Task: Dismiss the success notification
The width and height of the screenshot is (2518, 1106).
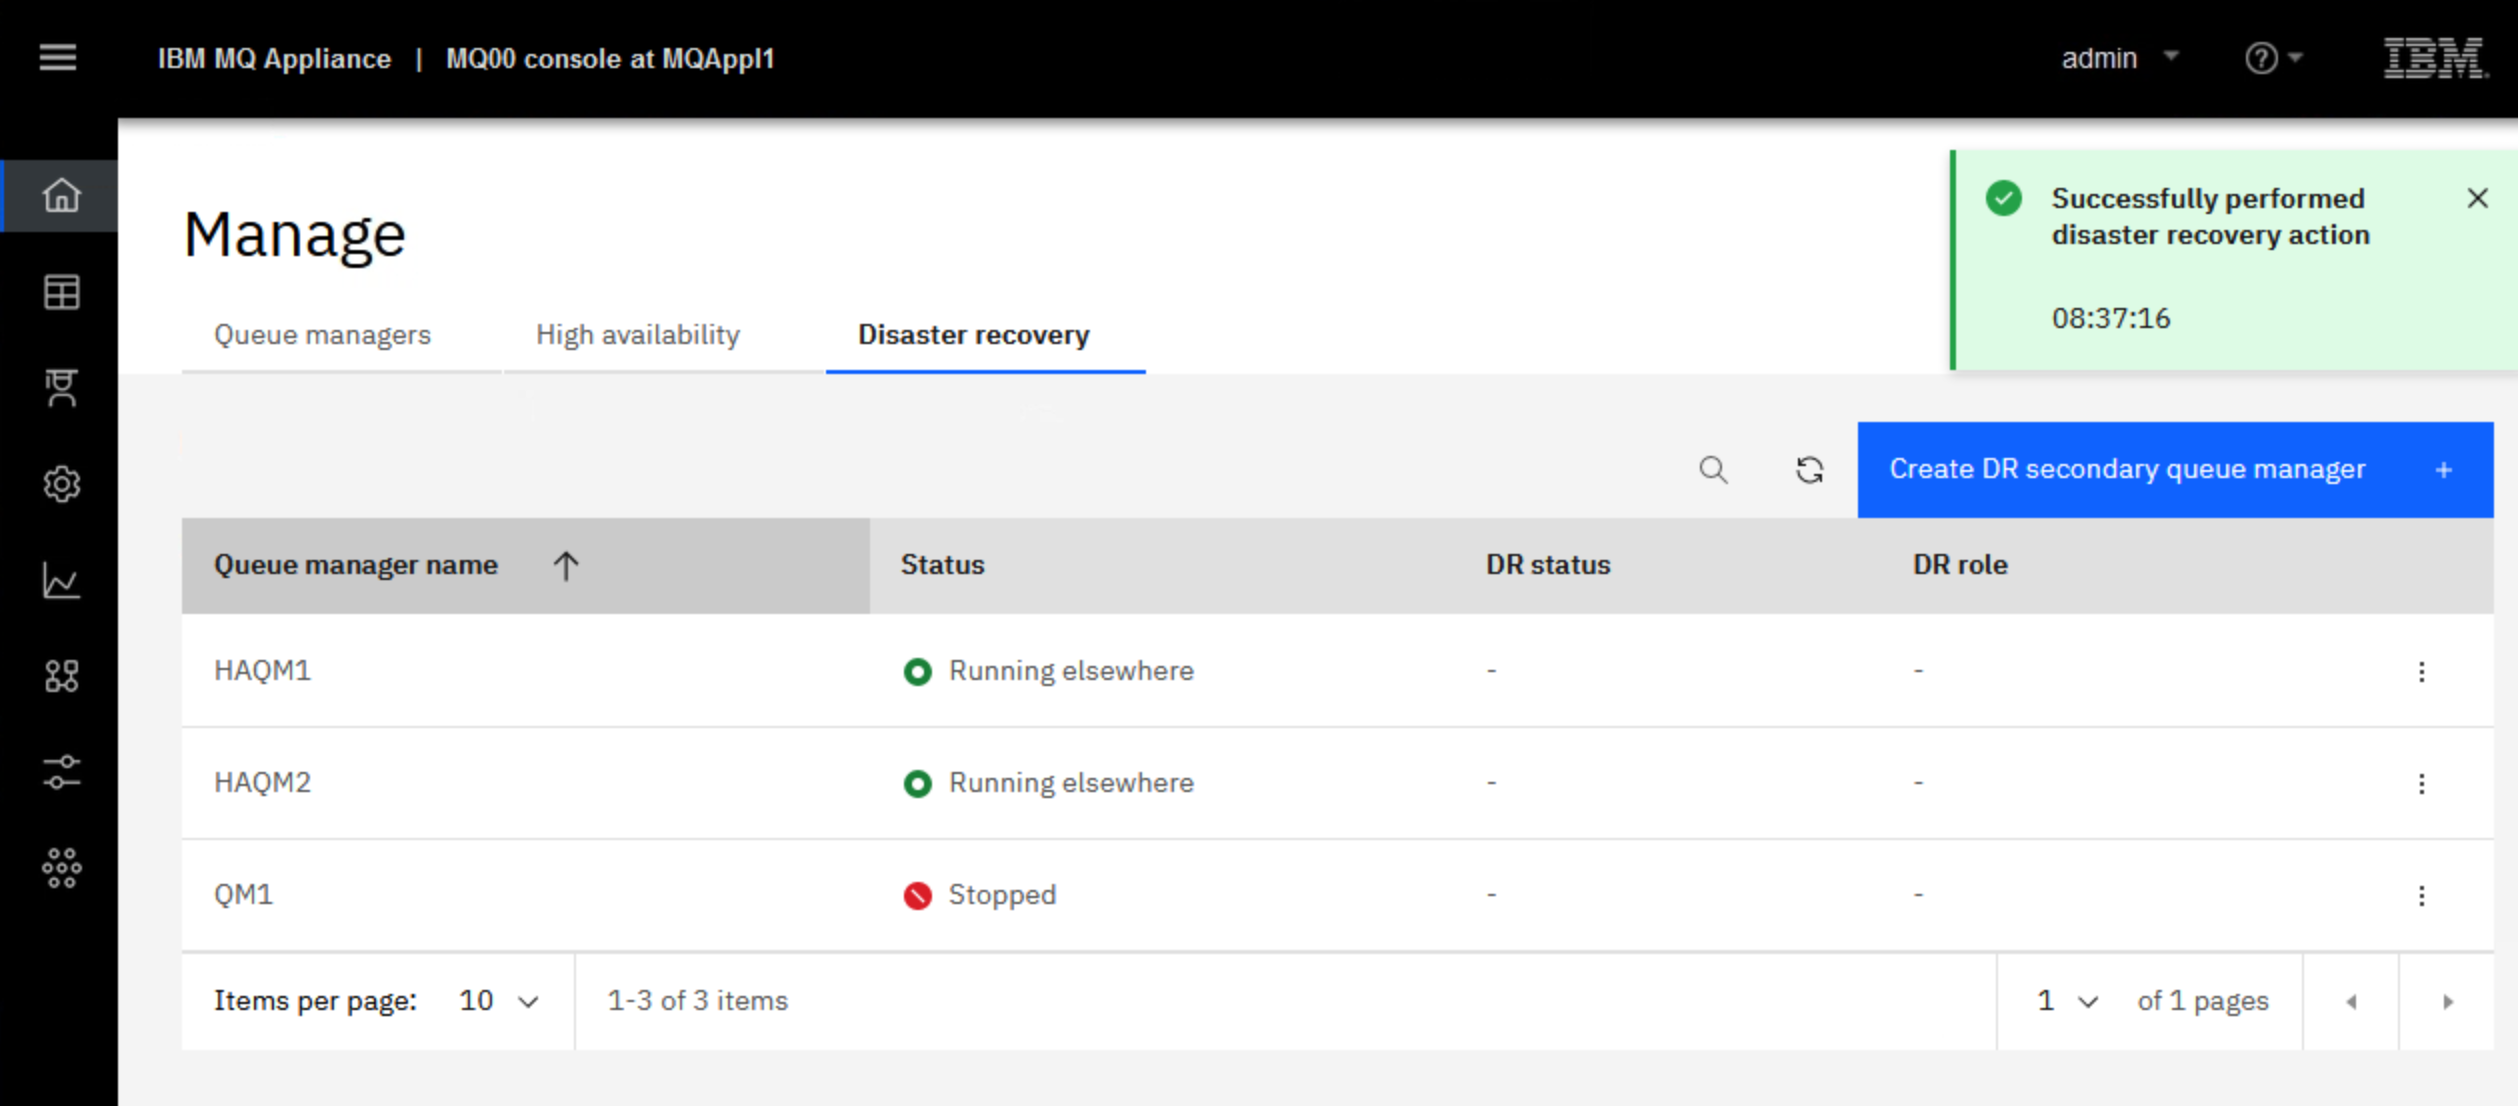Action: (2477, 198)
